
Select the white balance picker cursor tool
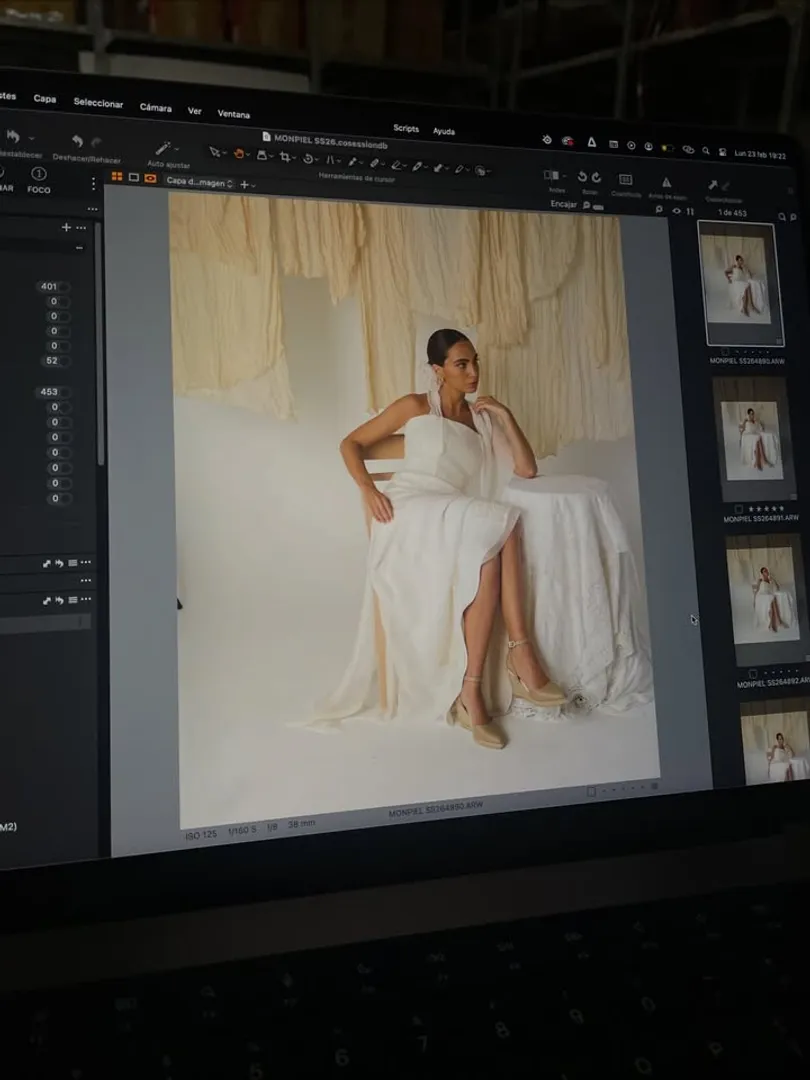(352, 160)
